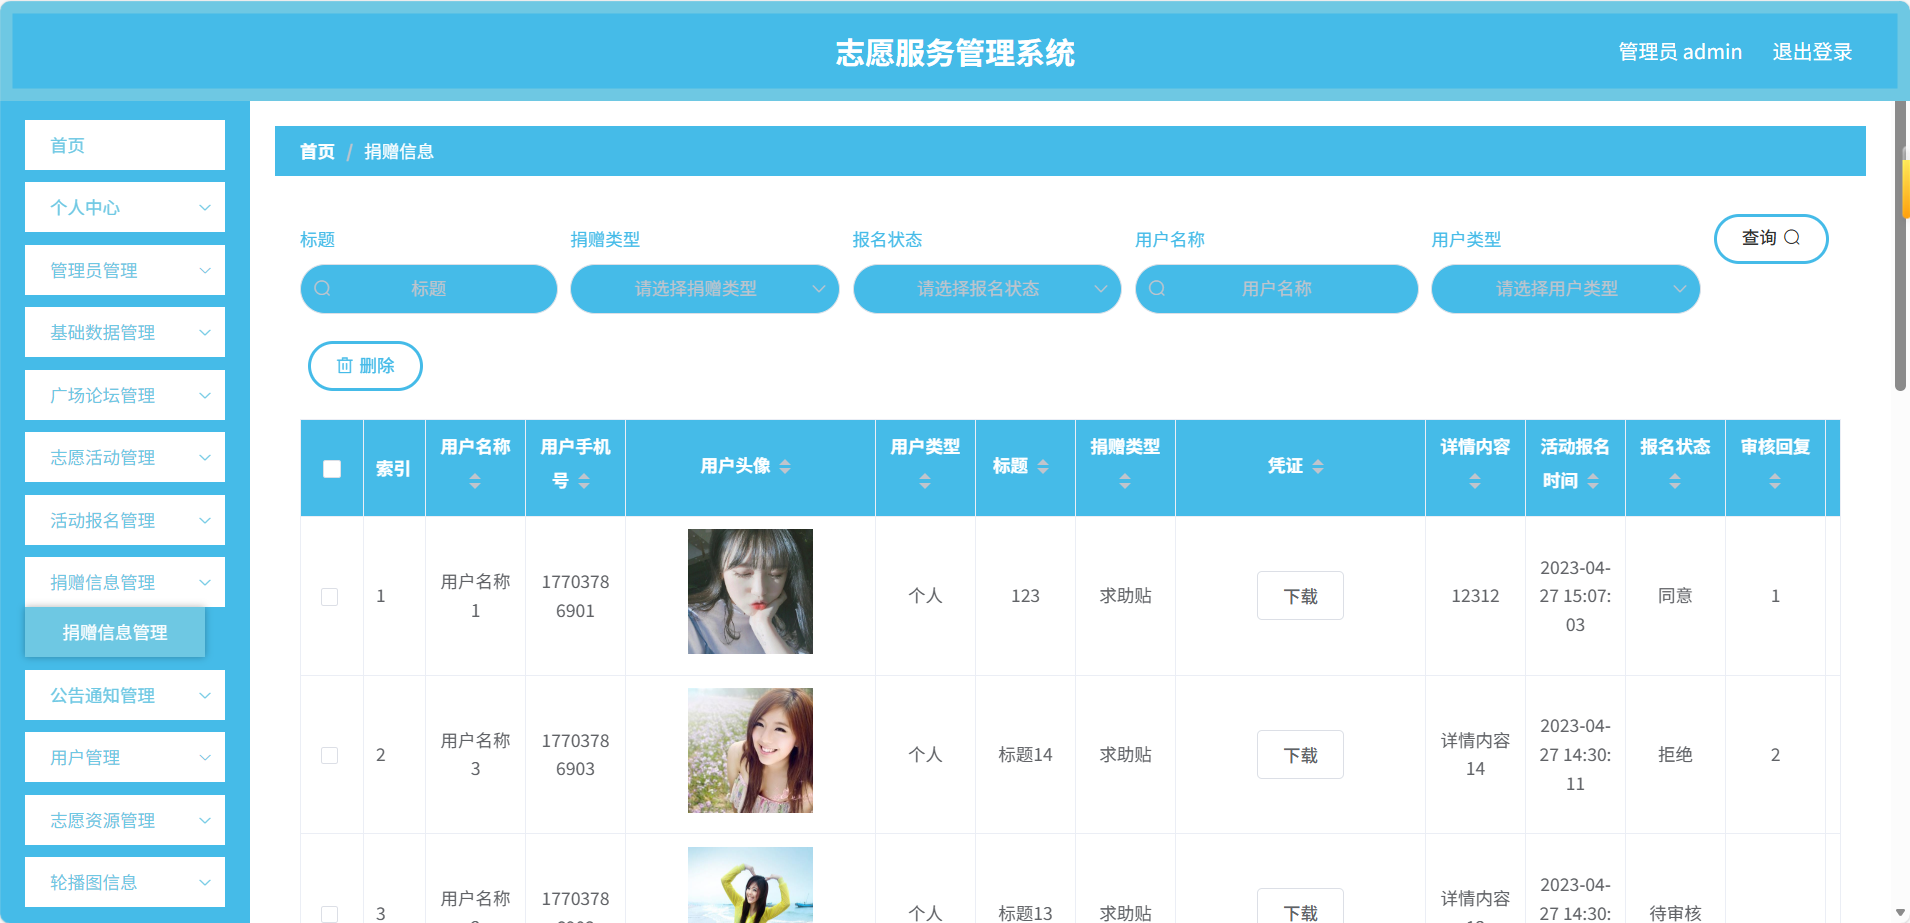Click 拒绝 status in row 2
The image size is (1910, 923).
pyautogui.click(x=1675, y=755)
